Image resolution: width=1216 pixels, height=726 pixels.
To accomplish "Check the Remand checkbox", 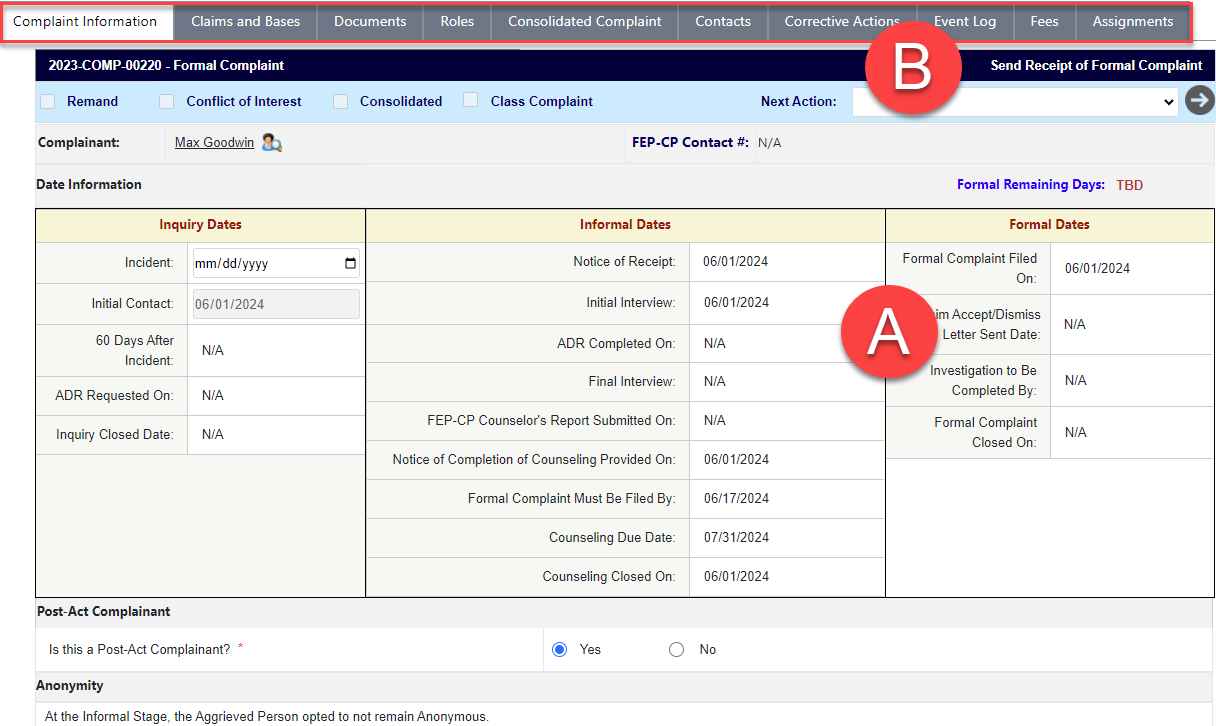I will click(x=47, y=101).
